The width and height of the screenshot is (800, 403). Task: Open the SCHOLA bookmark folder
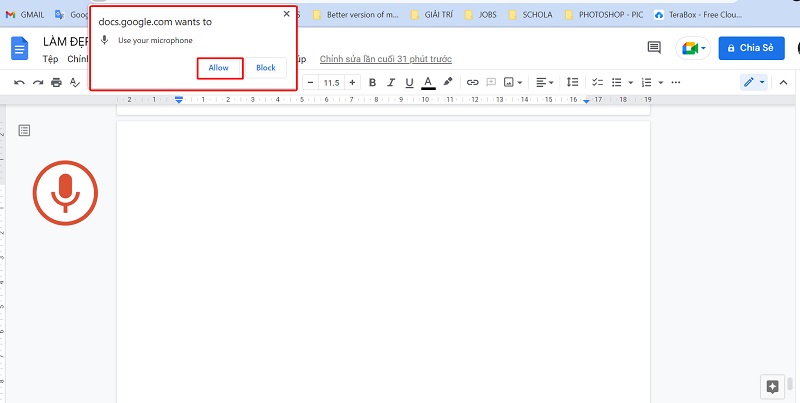(x=530, y=15)
